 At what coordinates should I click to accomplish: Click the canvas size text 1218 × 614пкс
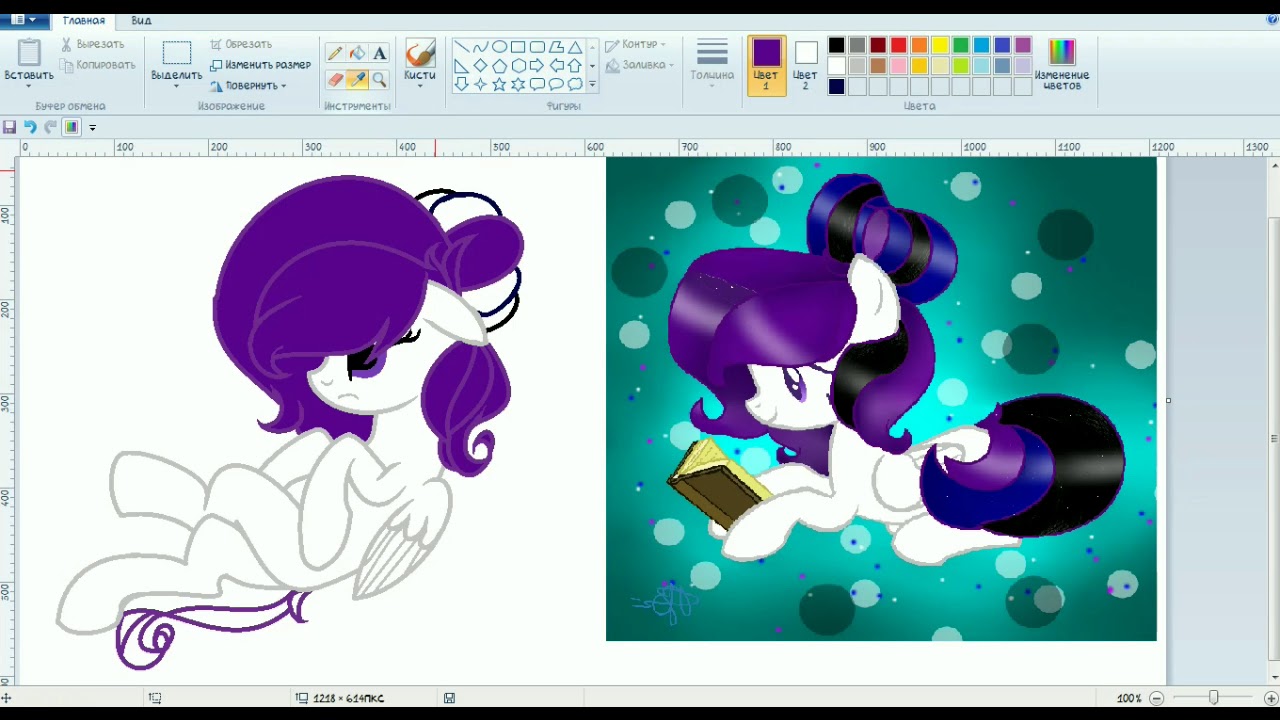348,698
